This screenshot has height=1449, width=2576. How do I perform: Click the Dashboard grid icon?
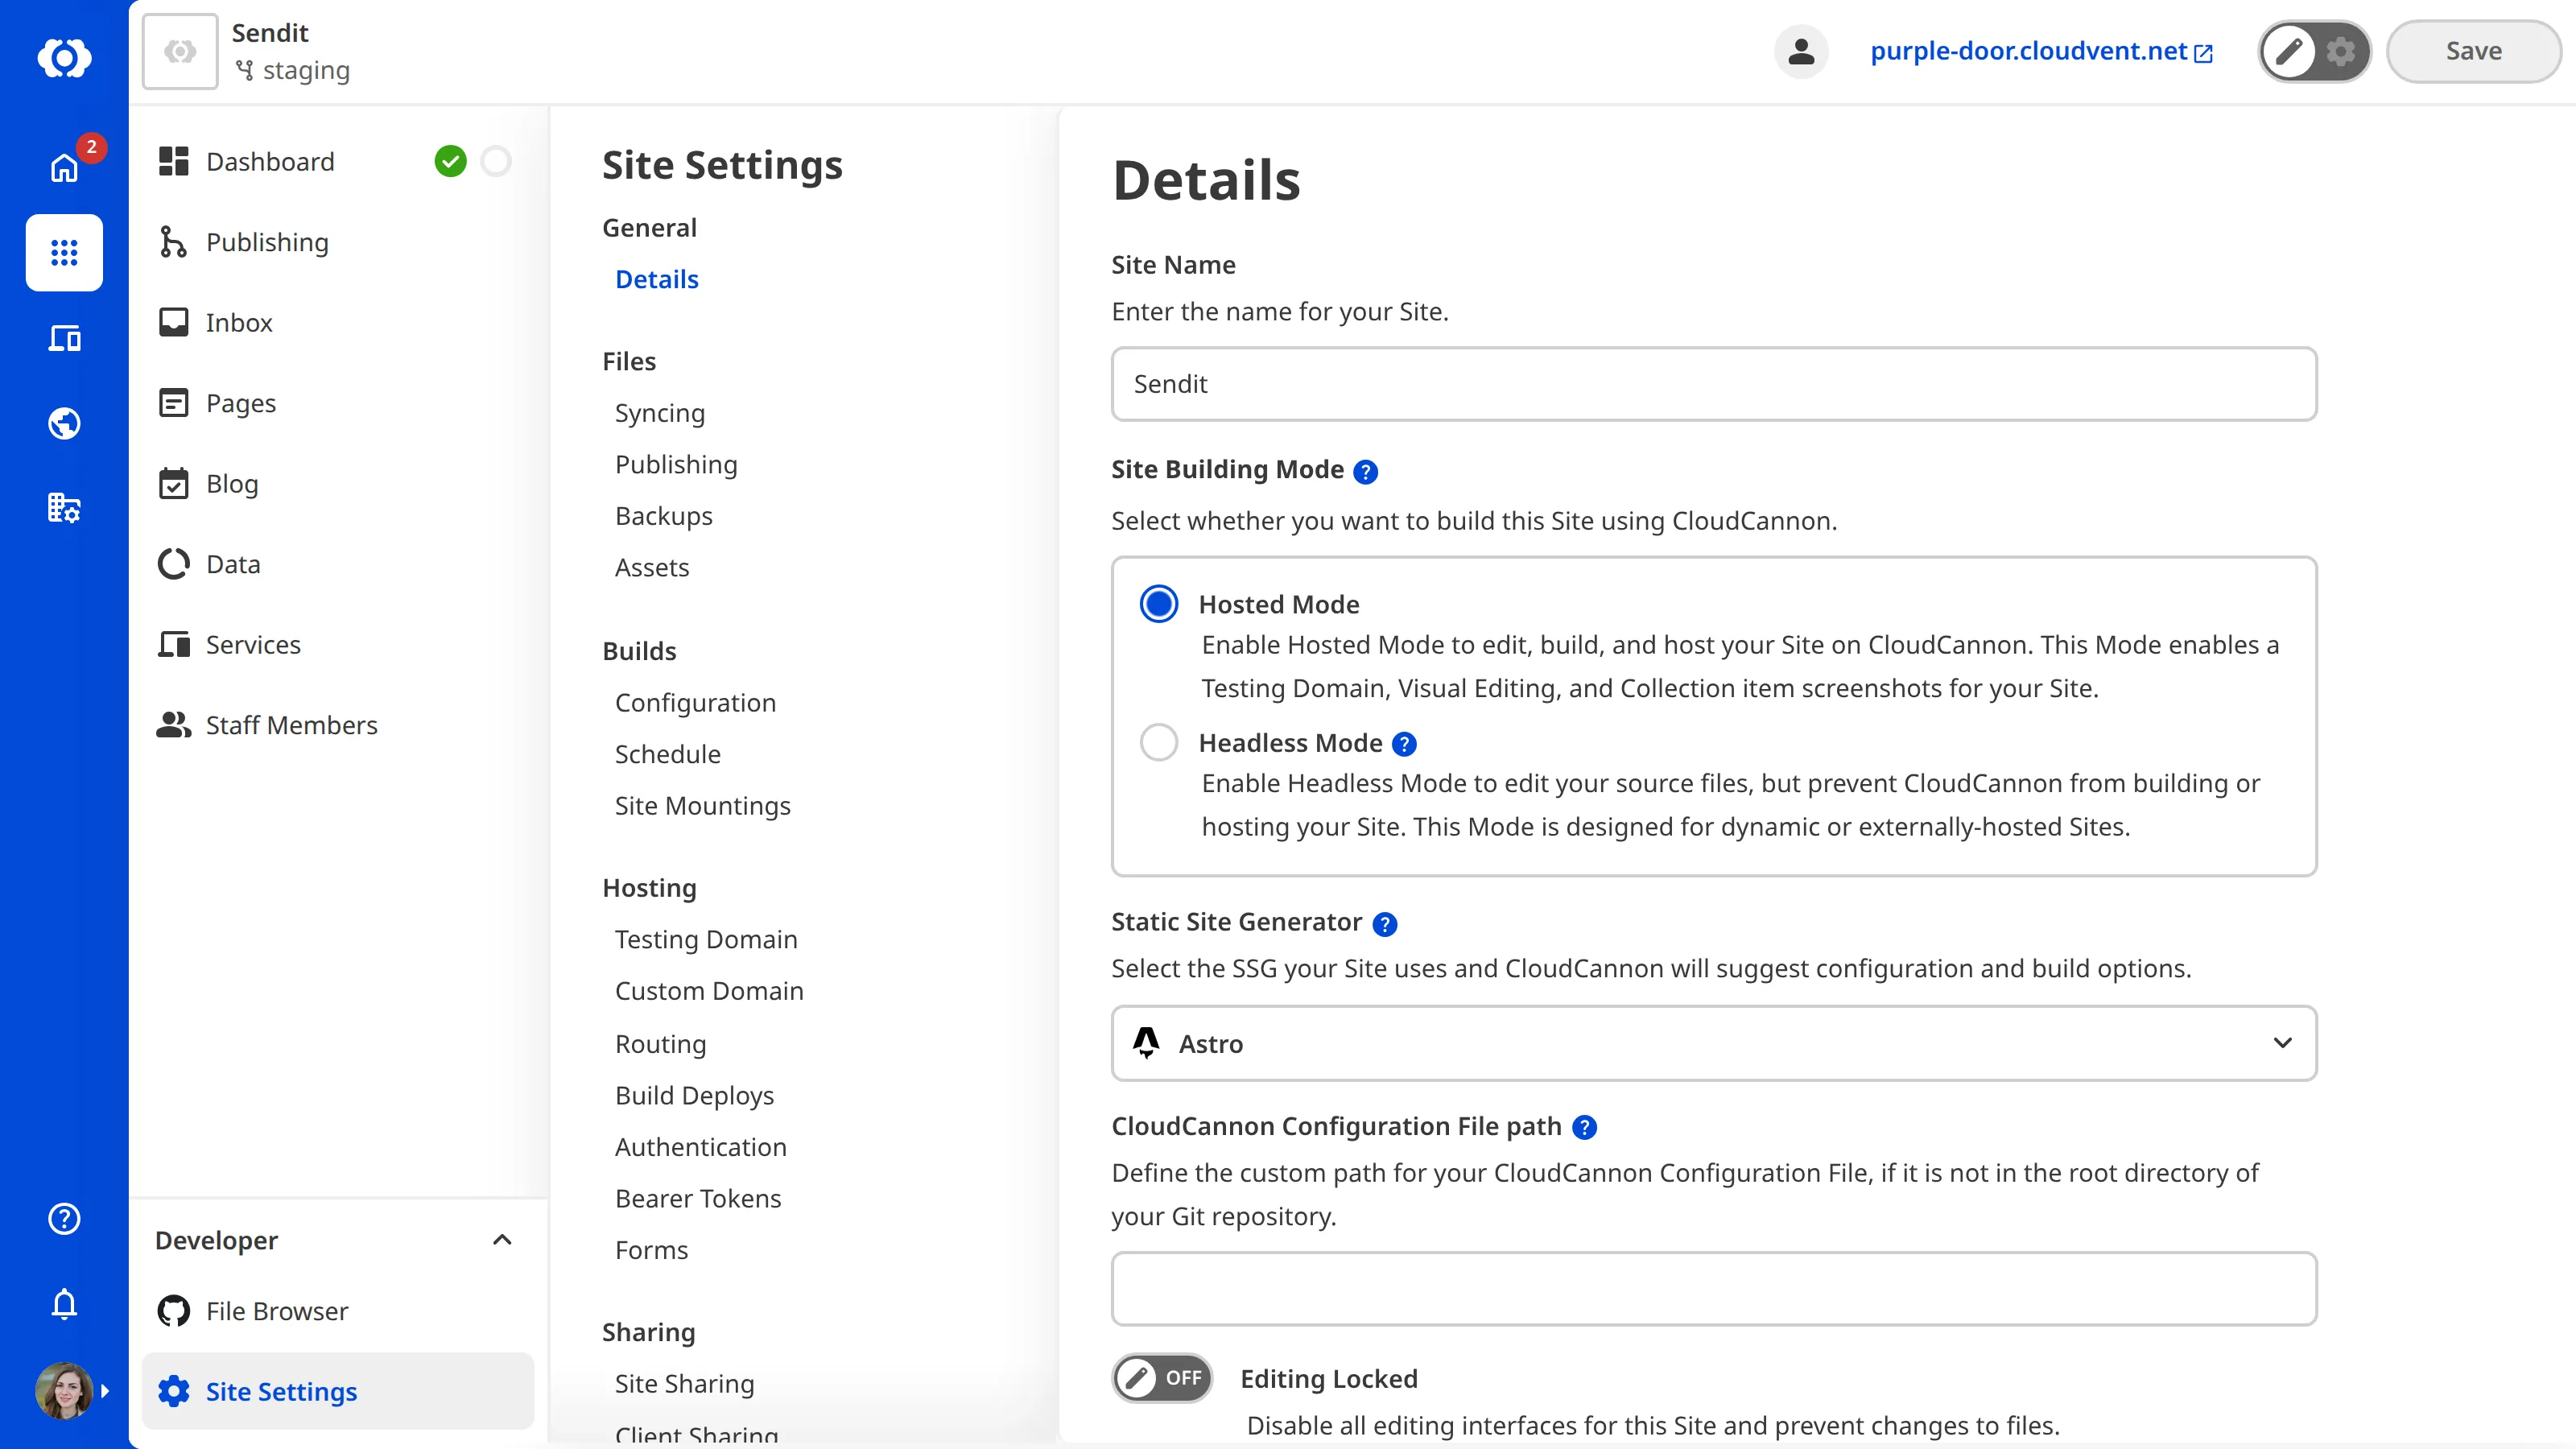[174, 161]
